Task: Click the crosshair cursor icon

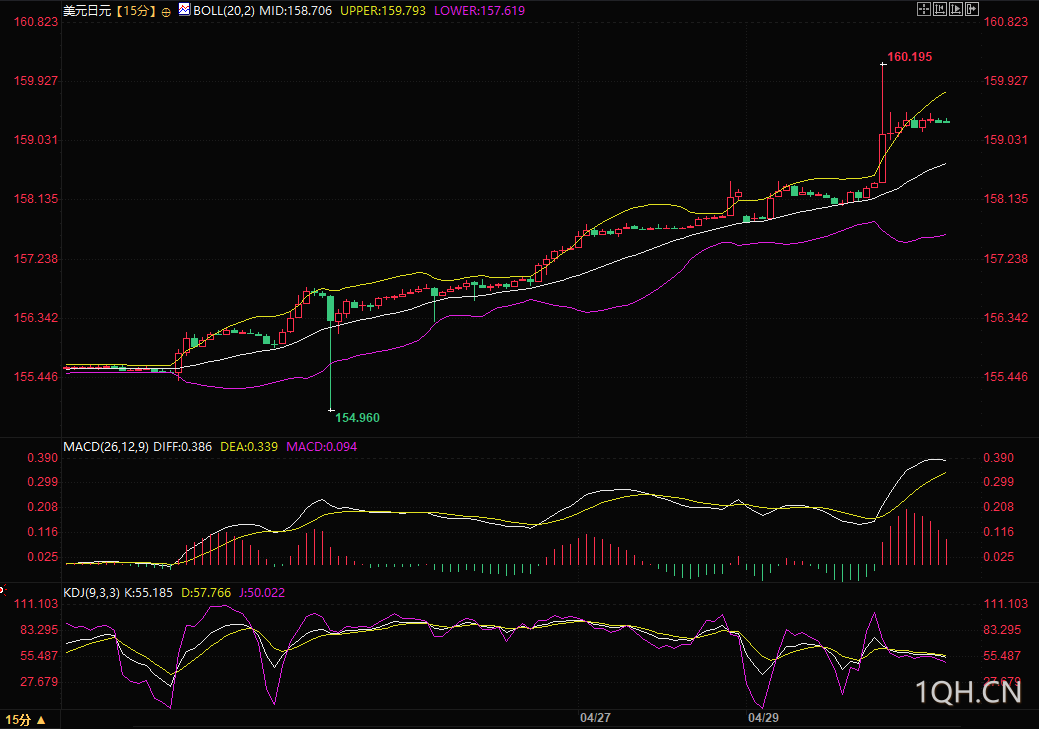Action: (x=924, y=9)
